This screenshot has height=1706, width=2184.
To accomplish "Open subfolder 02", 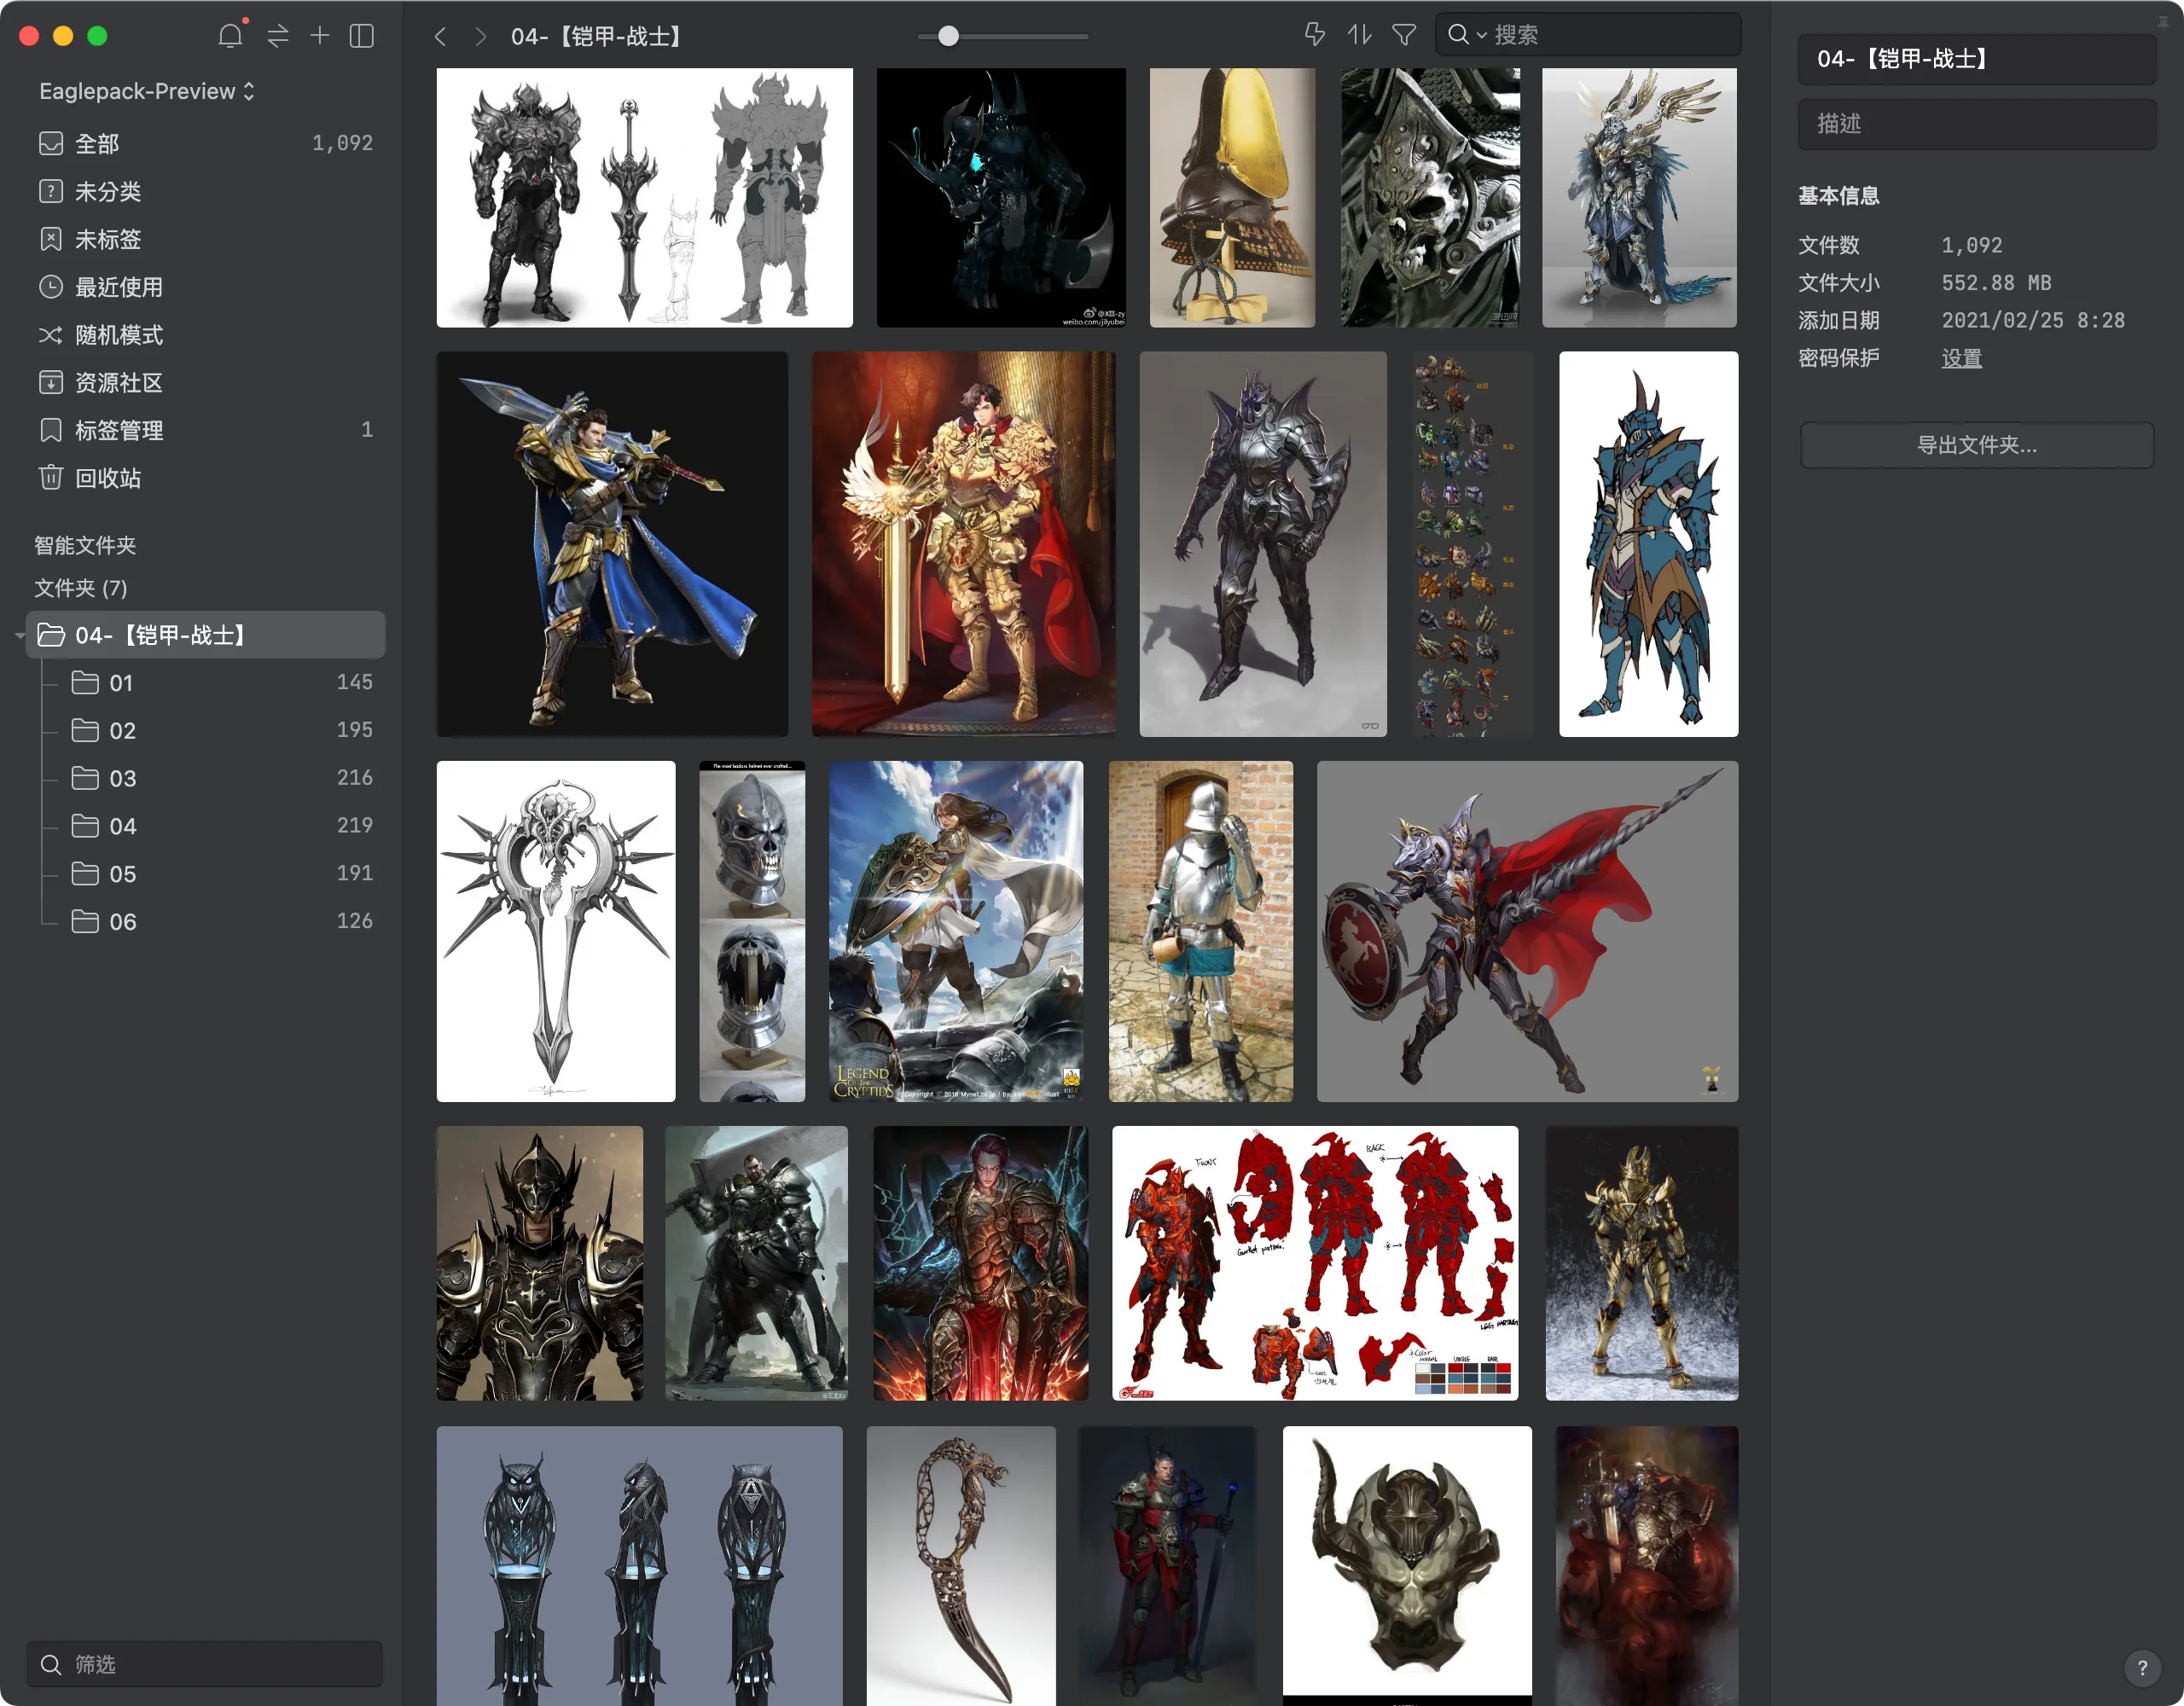I will [222, 731].
